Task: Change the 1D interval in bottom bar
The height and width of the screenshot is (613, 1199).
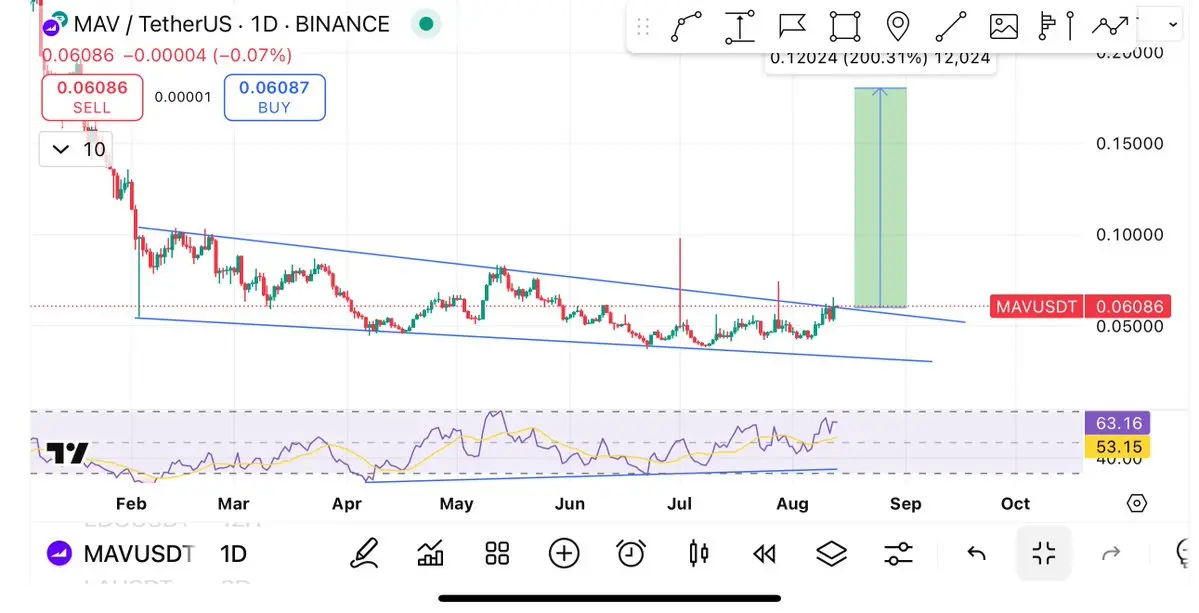Action: [x=233, y=553]
